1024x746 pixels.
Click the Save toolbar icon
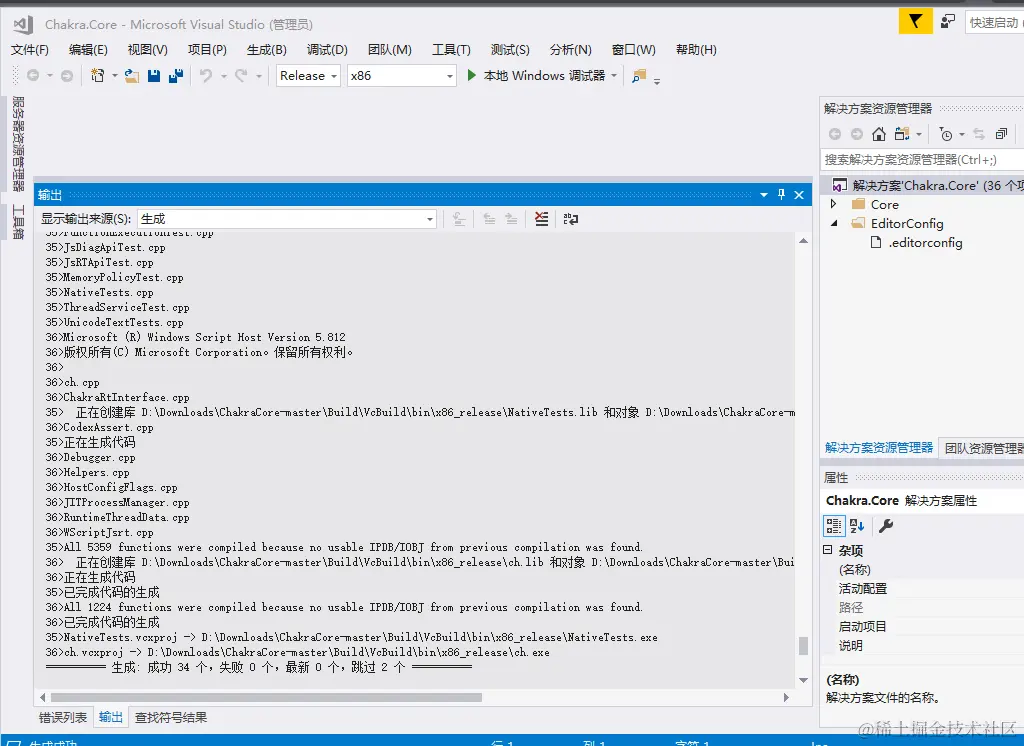tap(154, 76)
